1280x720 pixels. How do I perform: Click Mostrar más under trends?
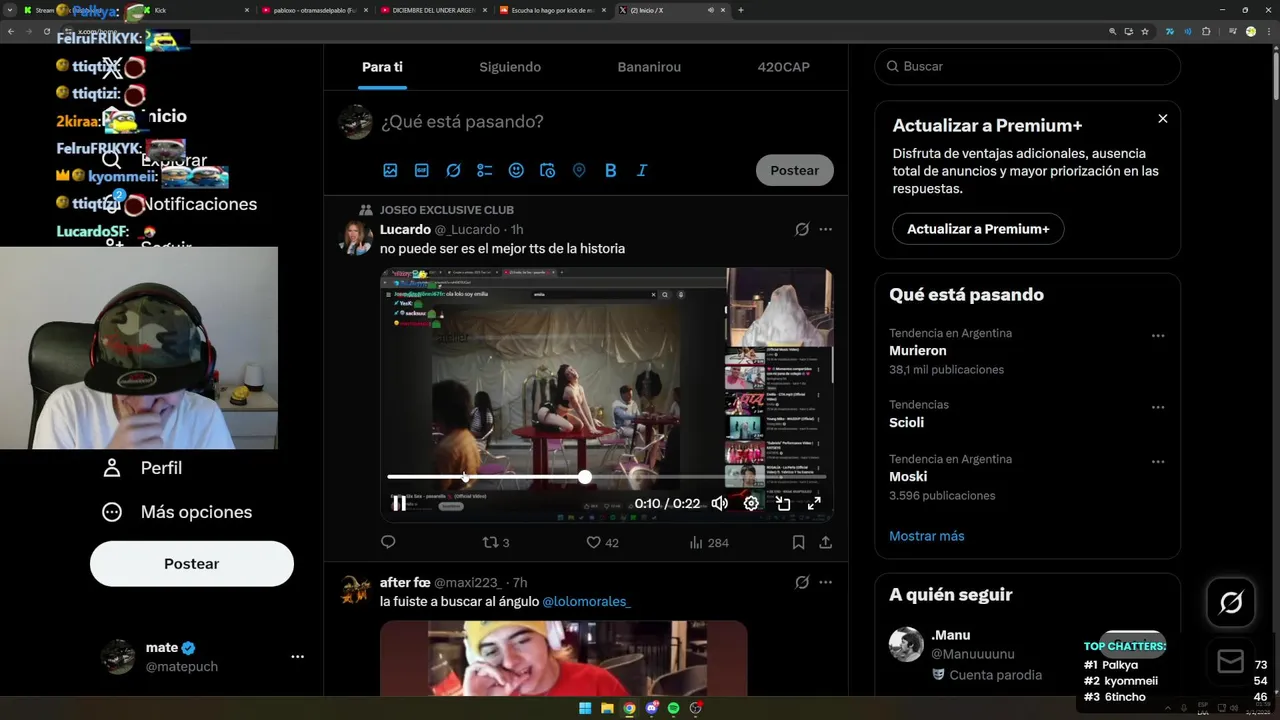927,536
